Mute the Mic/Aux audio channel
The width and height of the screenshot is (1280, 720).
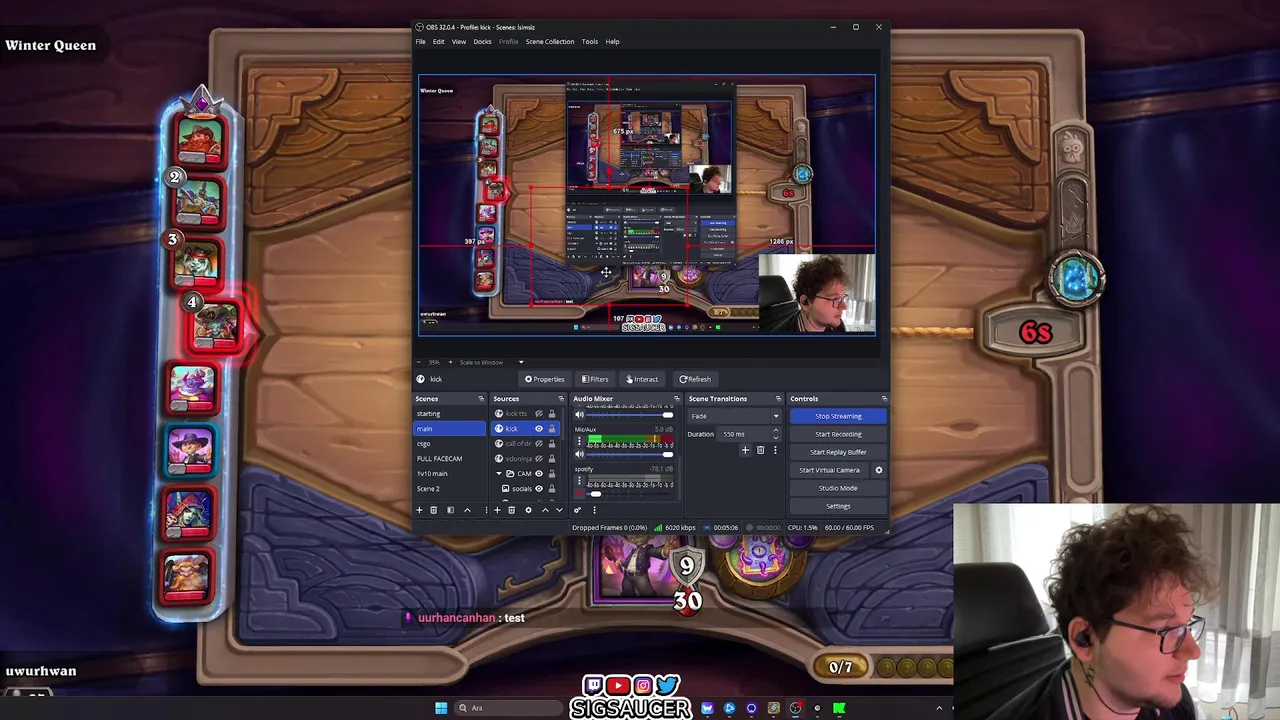tap(579, 454)
